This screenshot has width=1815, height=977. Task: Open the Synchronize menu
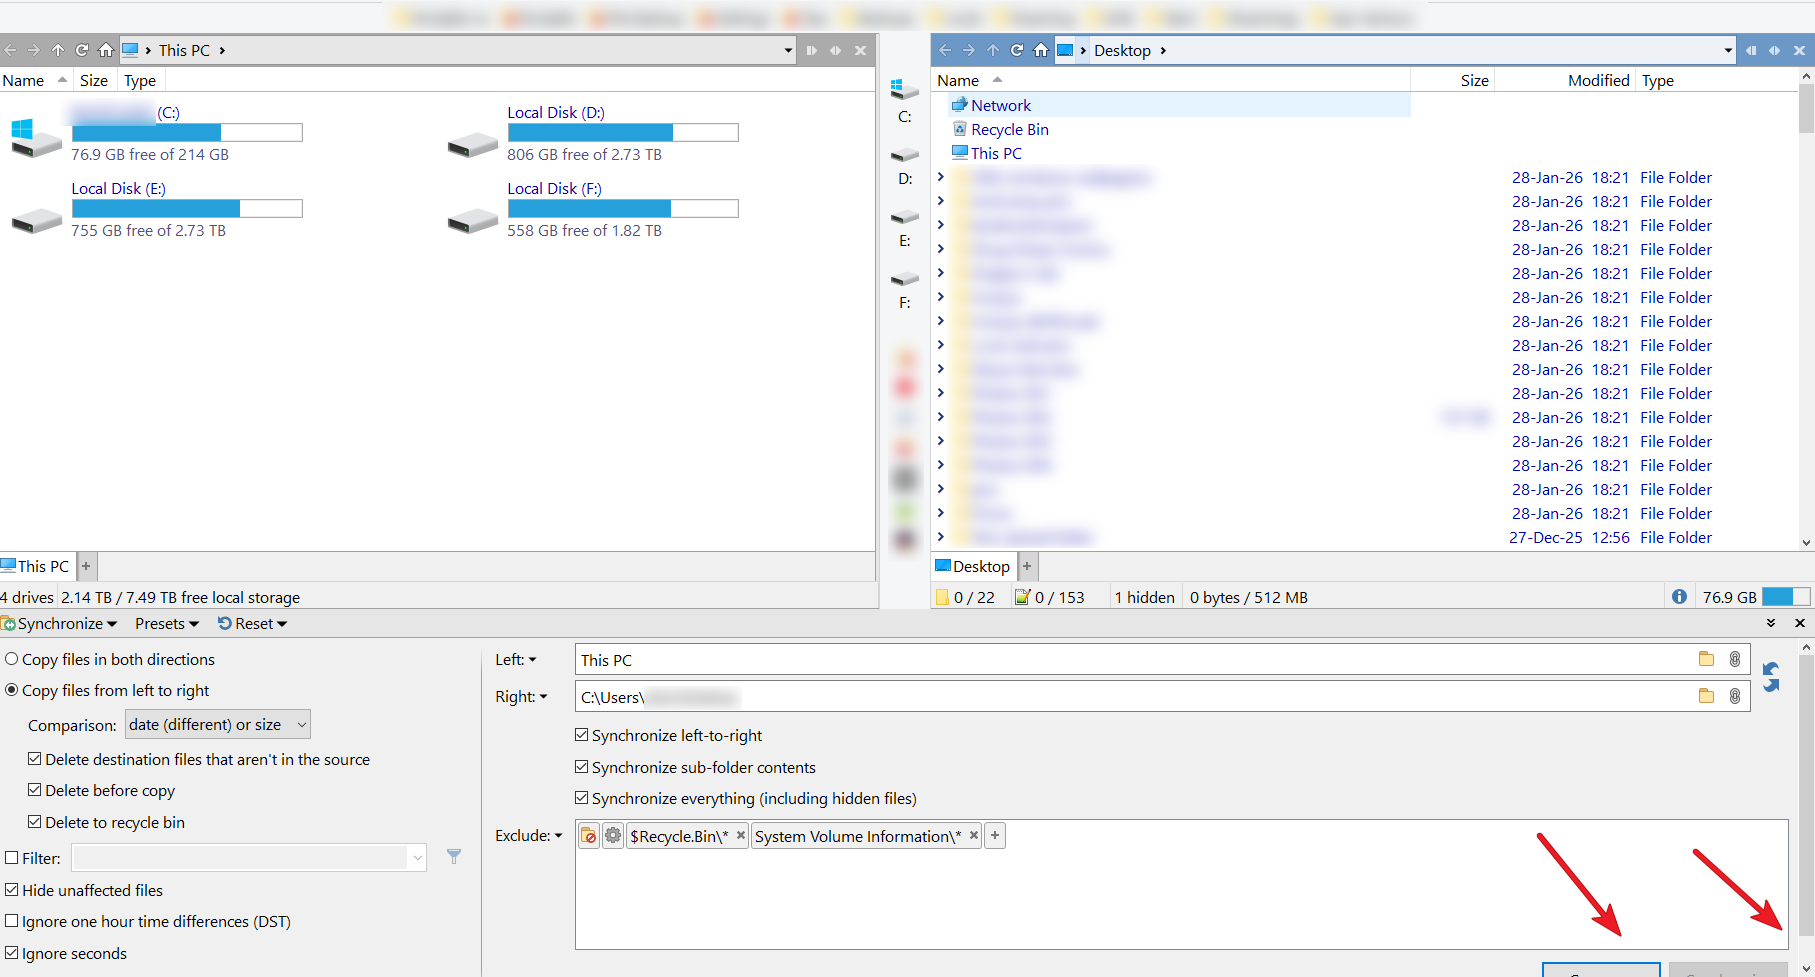coord(62,624)
